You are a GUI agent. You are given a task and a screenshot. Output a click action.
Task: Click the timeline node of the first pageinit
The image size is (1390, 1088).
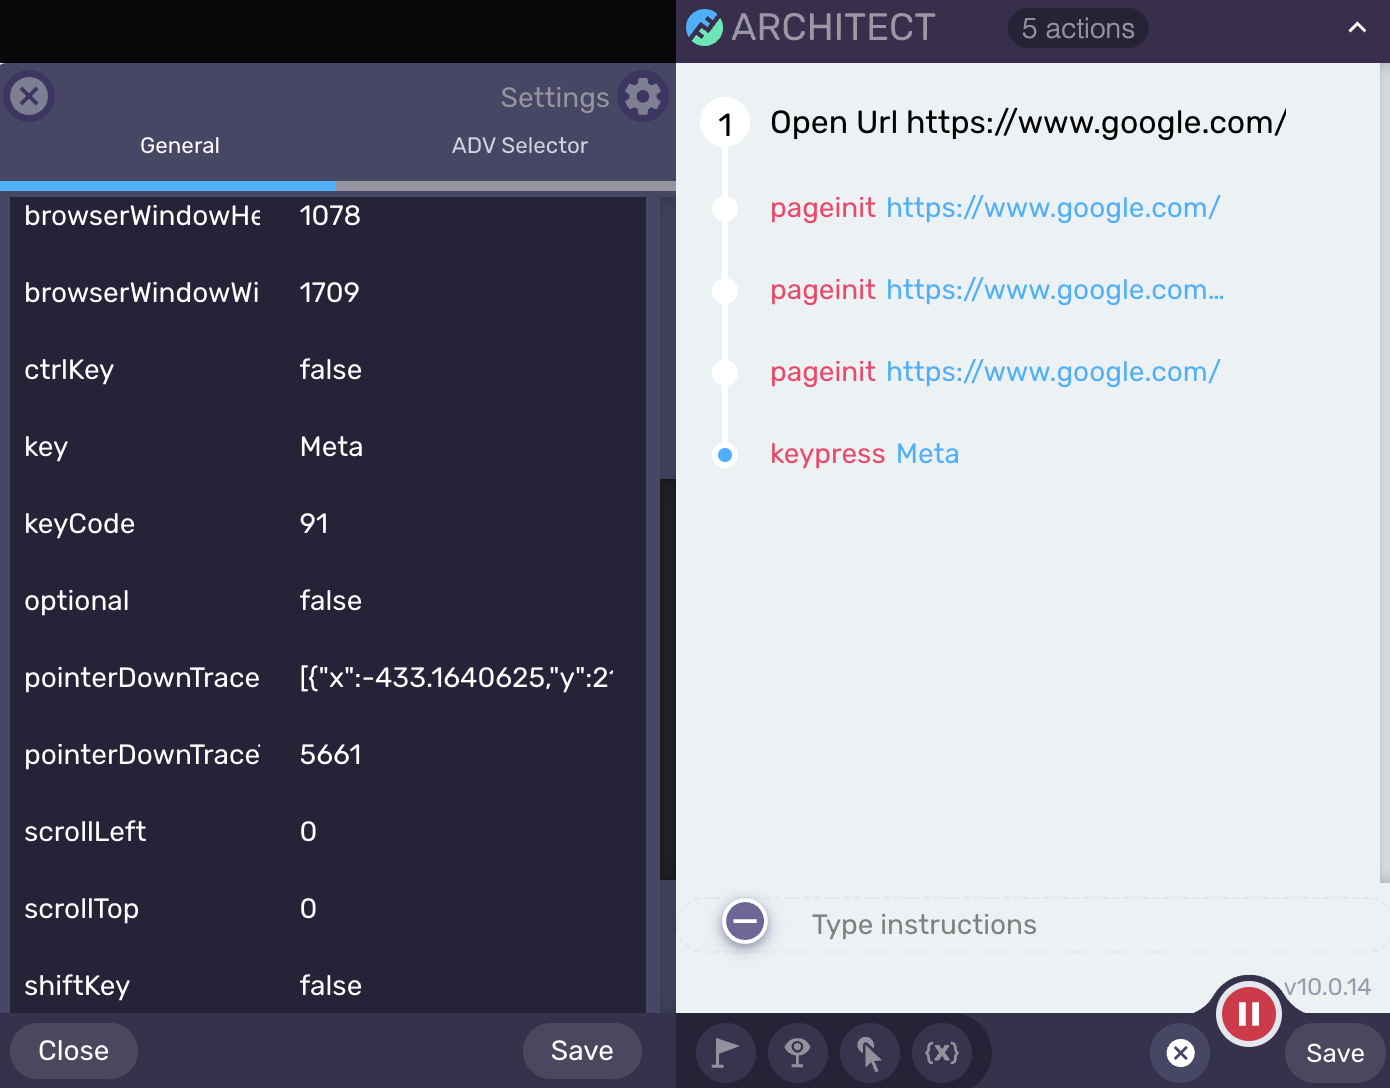click(x=725, y=209)
